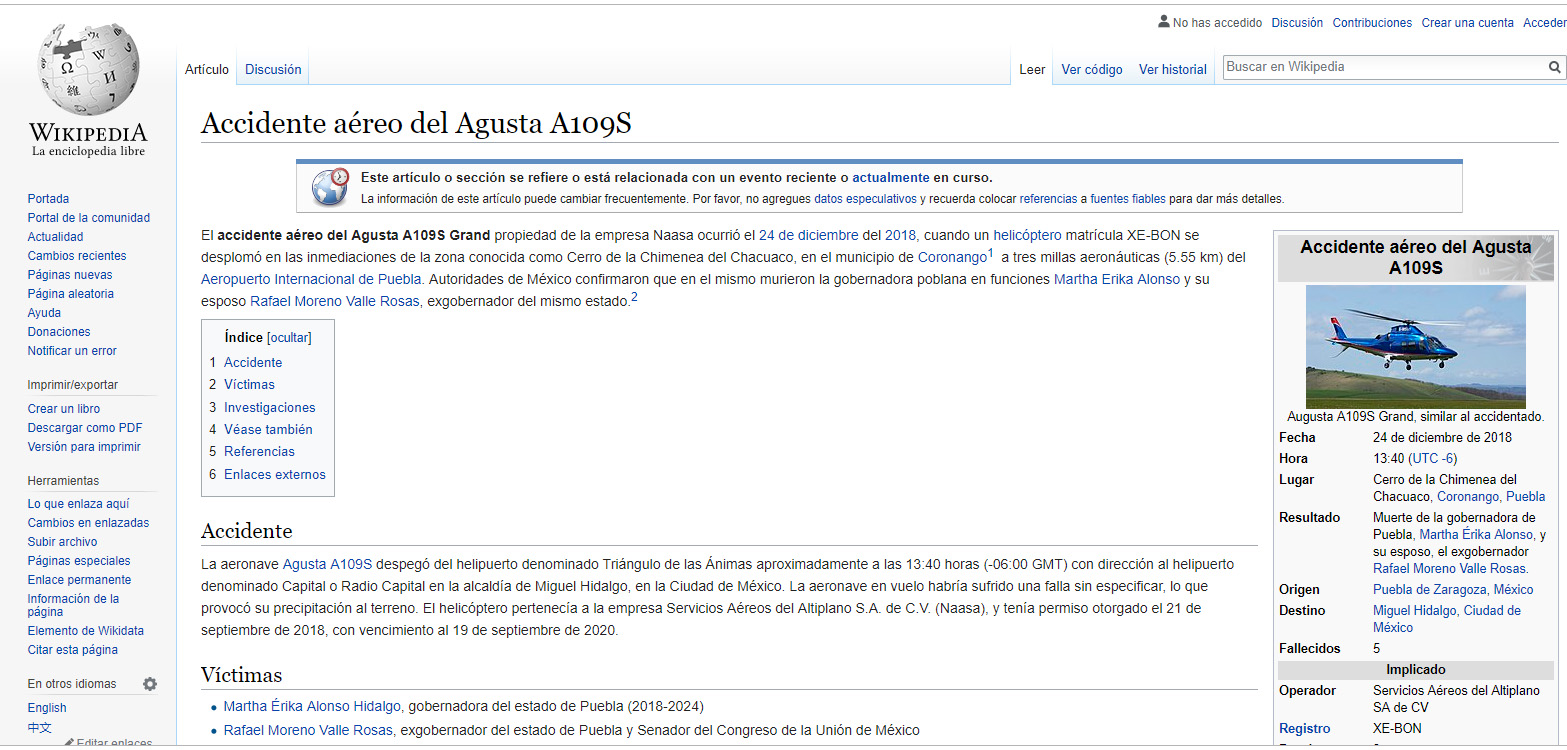Click Descargar como PDF
The height and width of the screenshot is (750, 1567).
tap(85, 428)
